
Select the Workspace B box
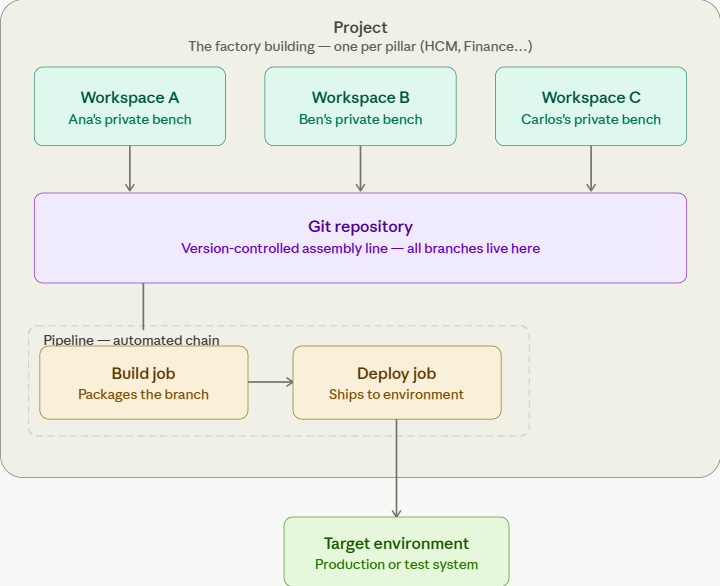pos(360,106)
